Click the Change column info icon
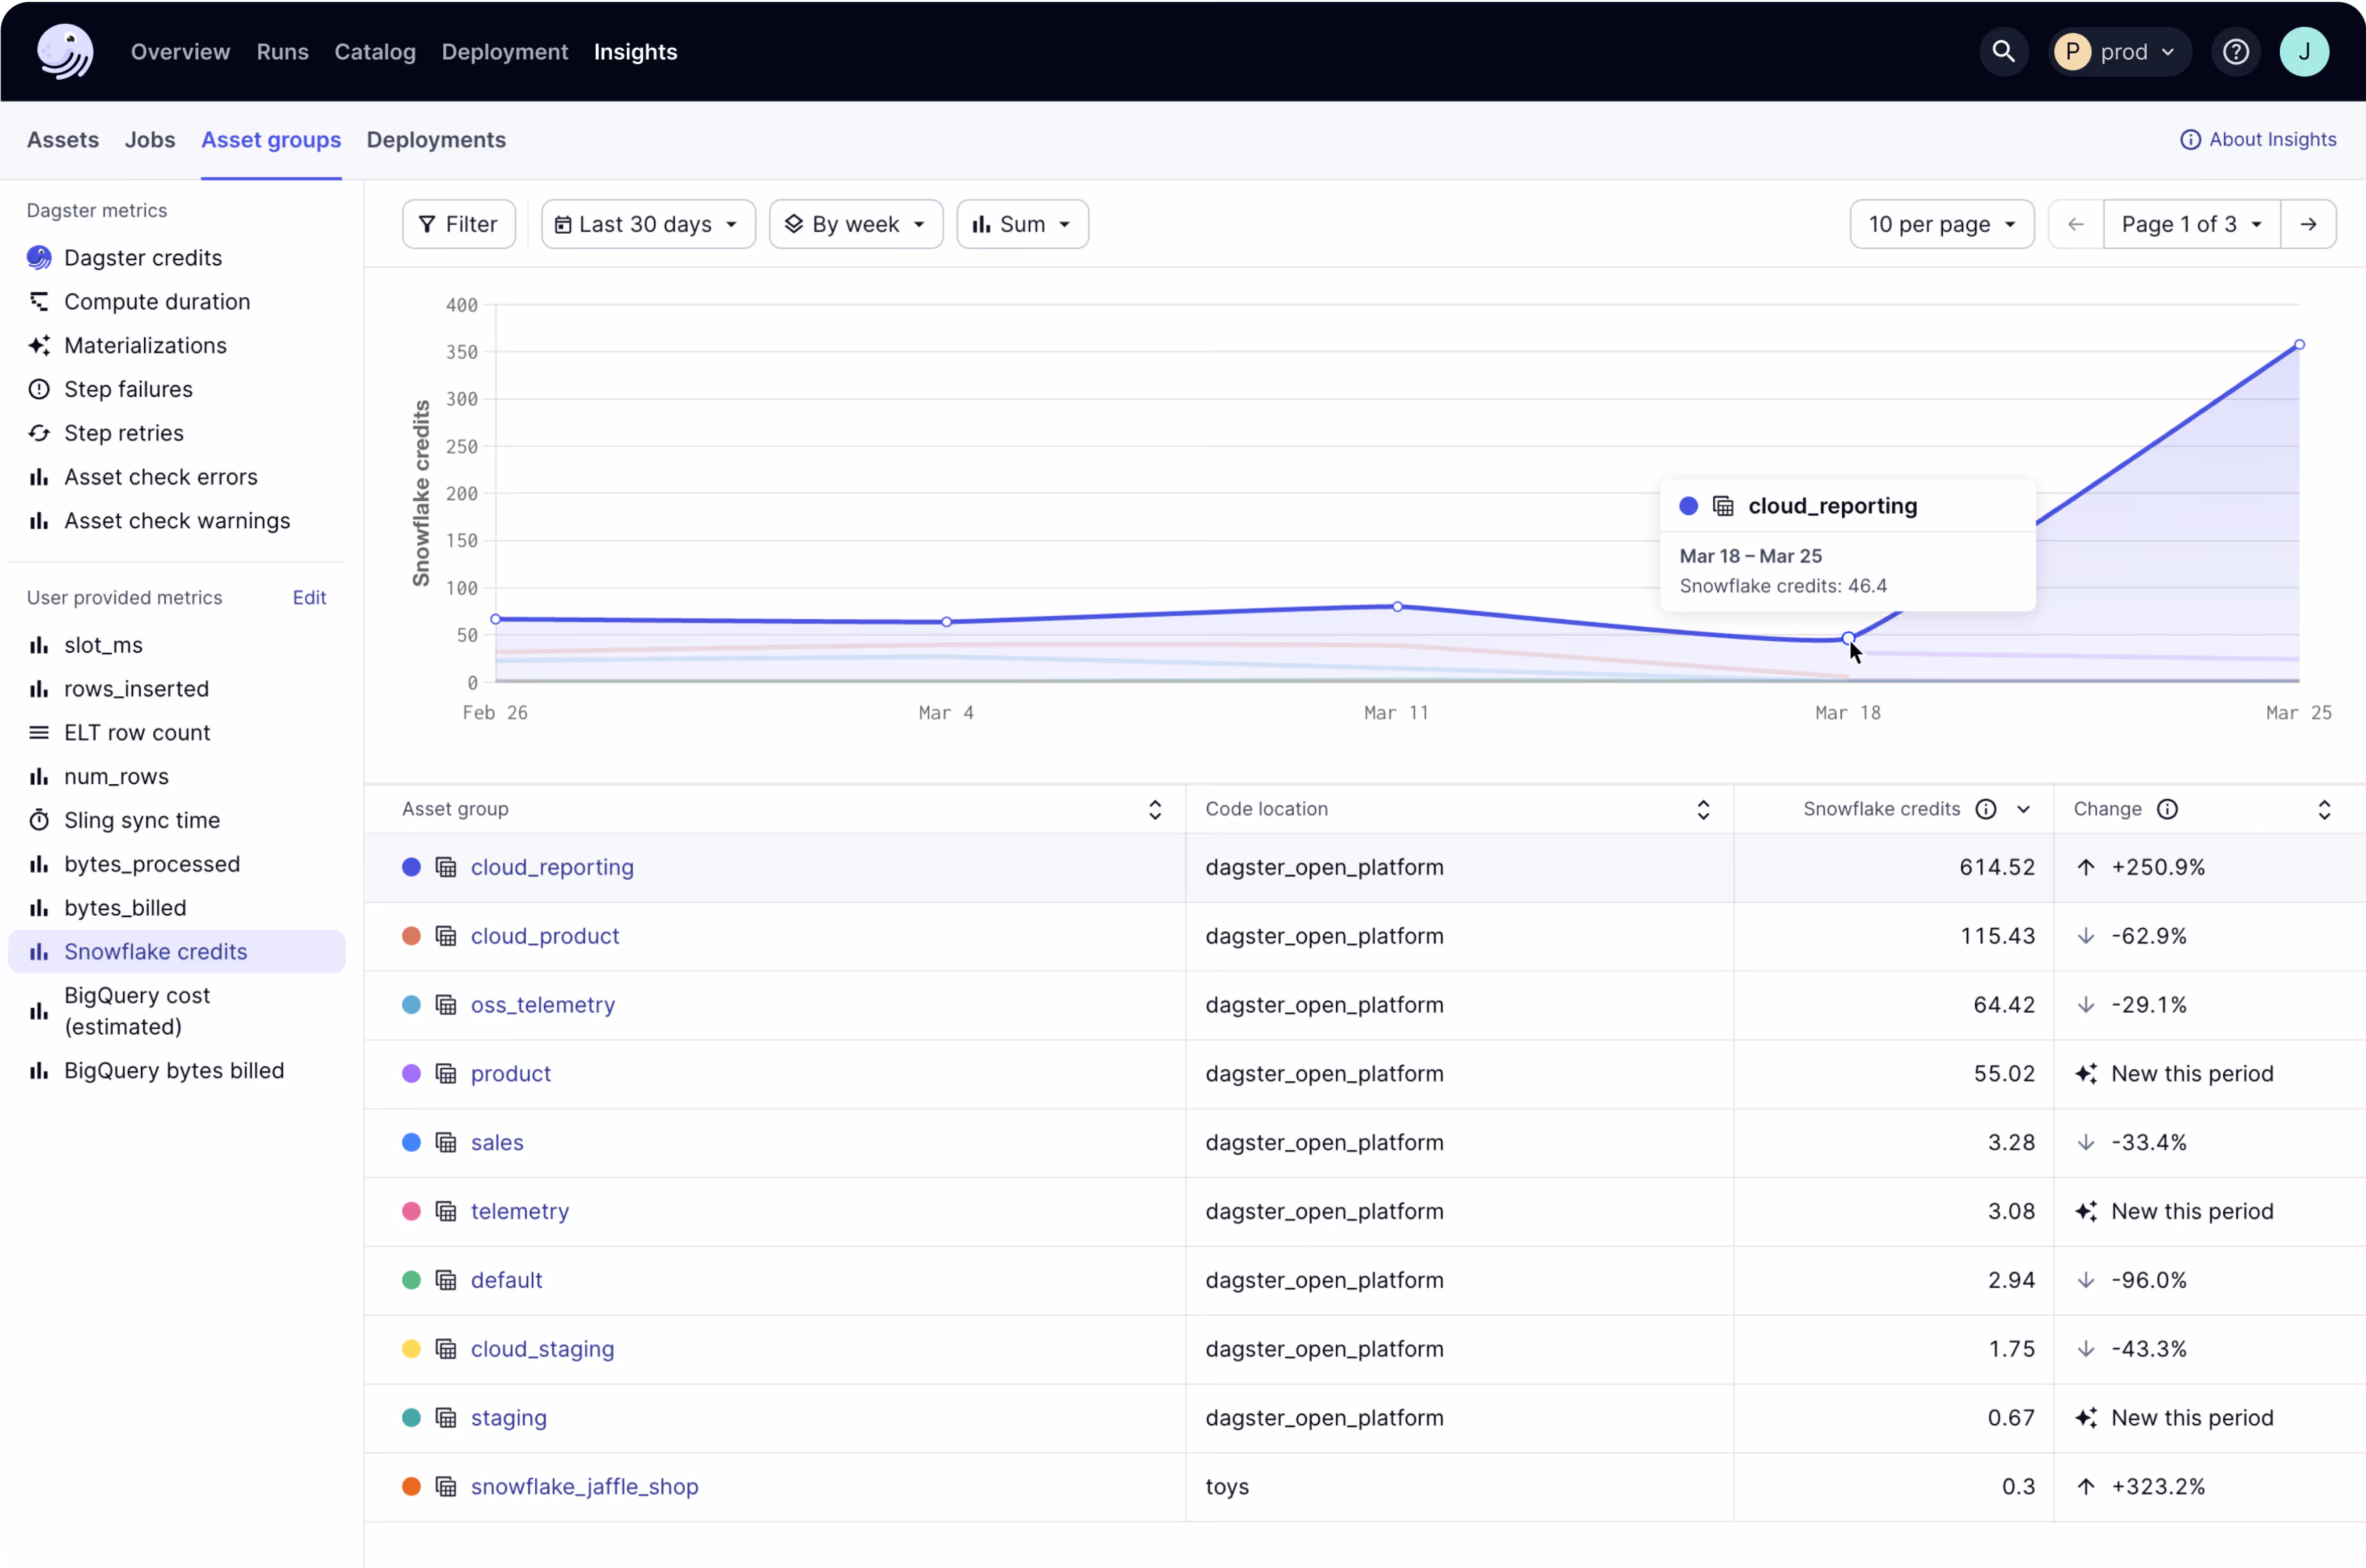The width and height of the screenshot is (2366, 1568). pyautogui.click(x=2167, y=809)
